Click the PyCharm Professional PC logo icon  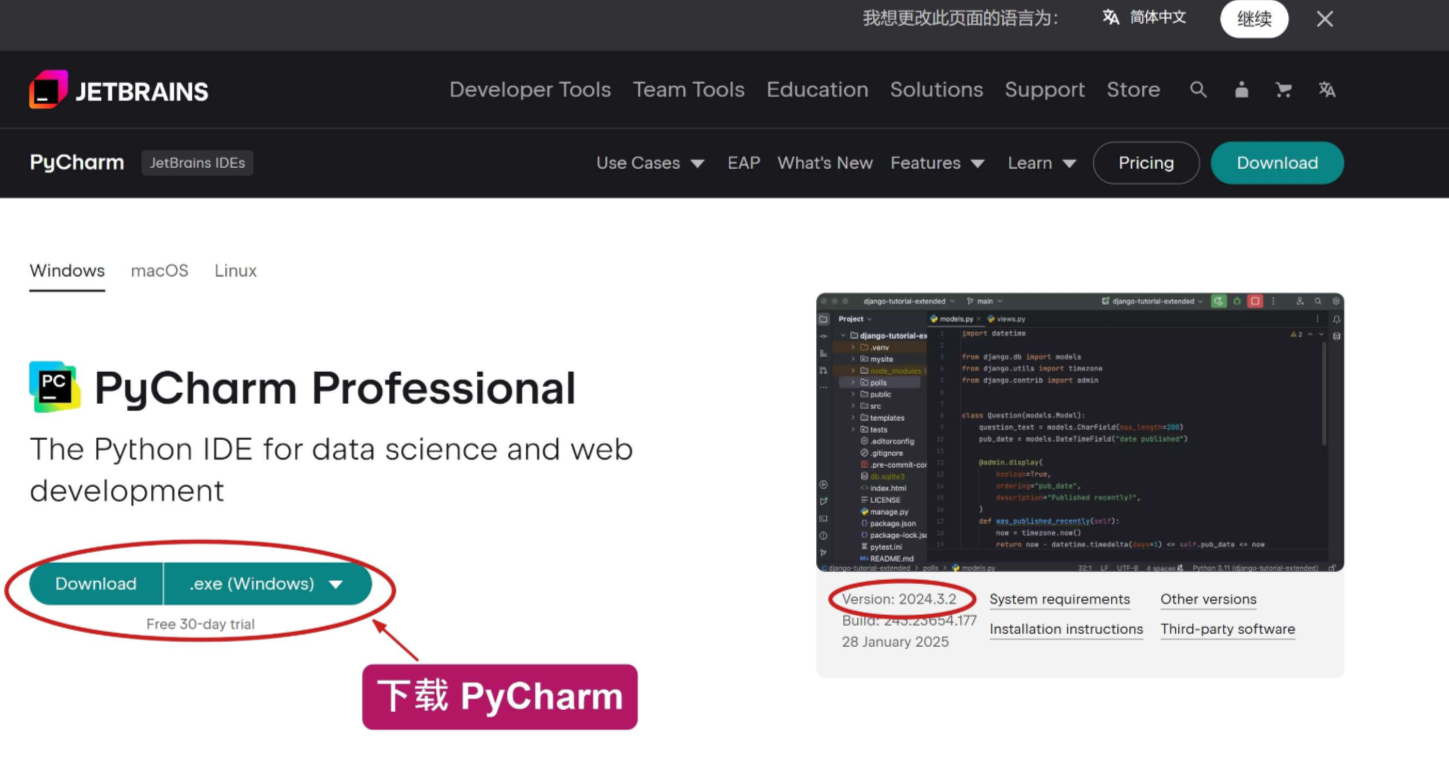pos(55,387)
